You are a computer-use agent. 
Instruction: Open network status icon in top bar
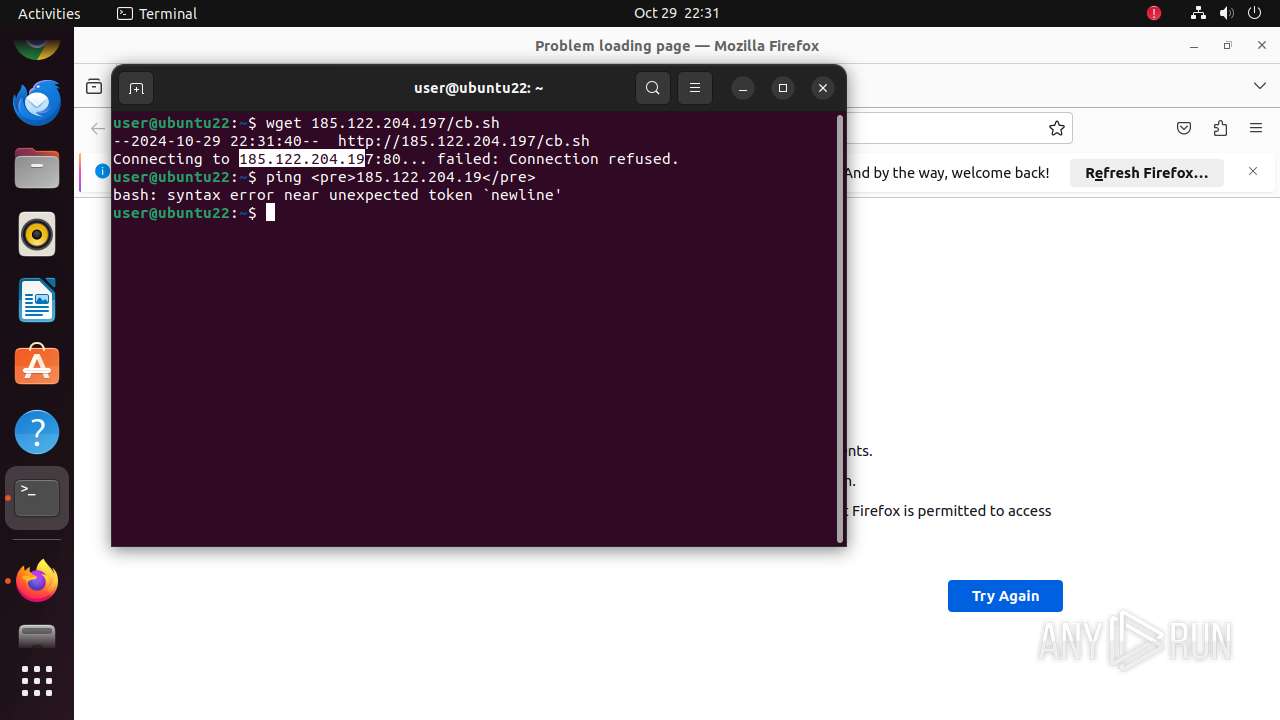[x=1198, y=13]
